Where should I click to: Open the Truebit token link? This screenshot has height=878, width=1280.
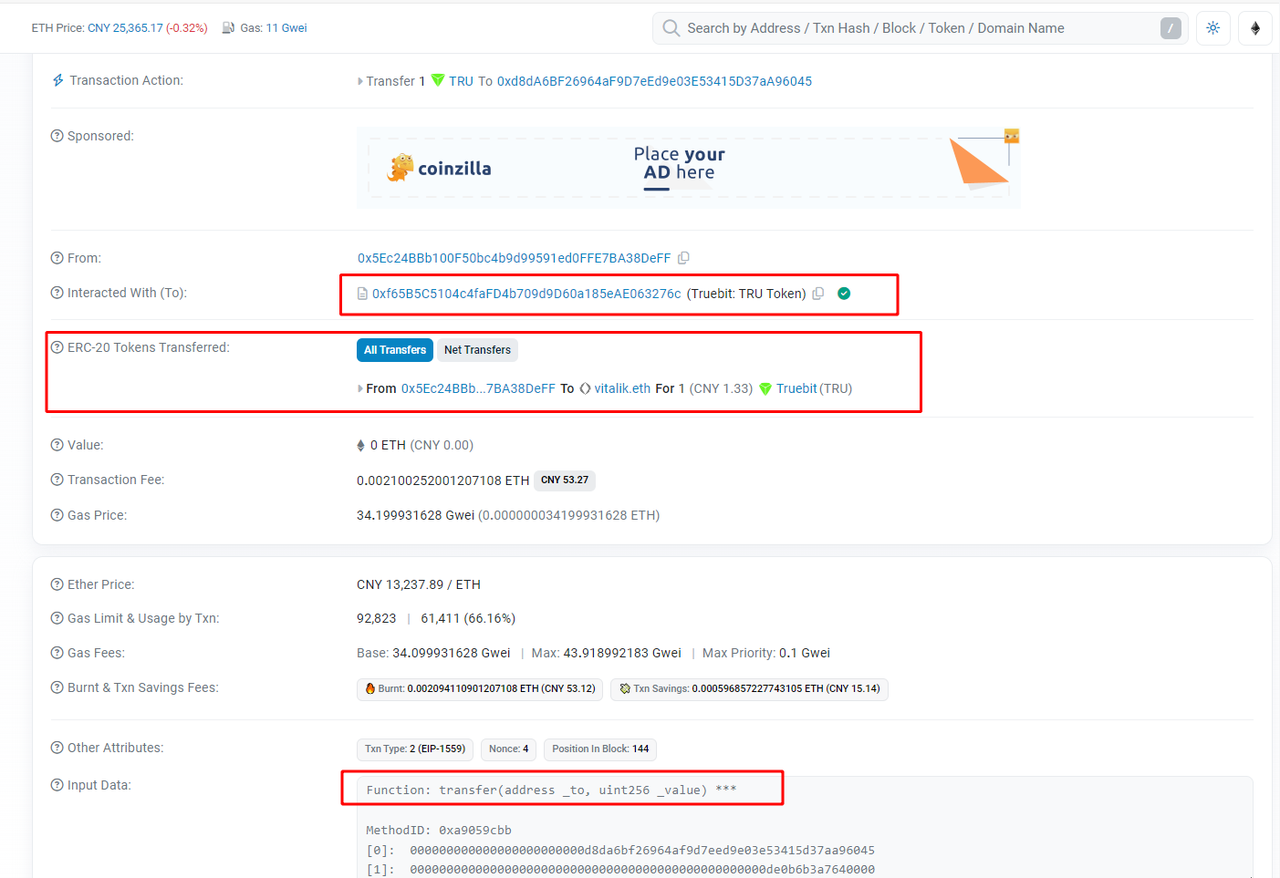point(796,389)
